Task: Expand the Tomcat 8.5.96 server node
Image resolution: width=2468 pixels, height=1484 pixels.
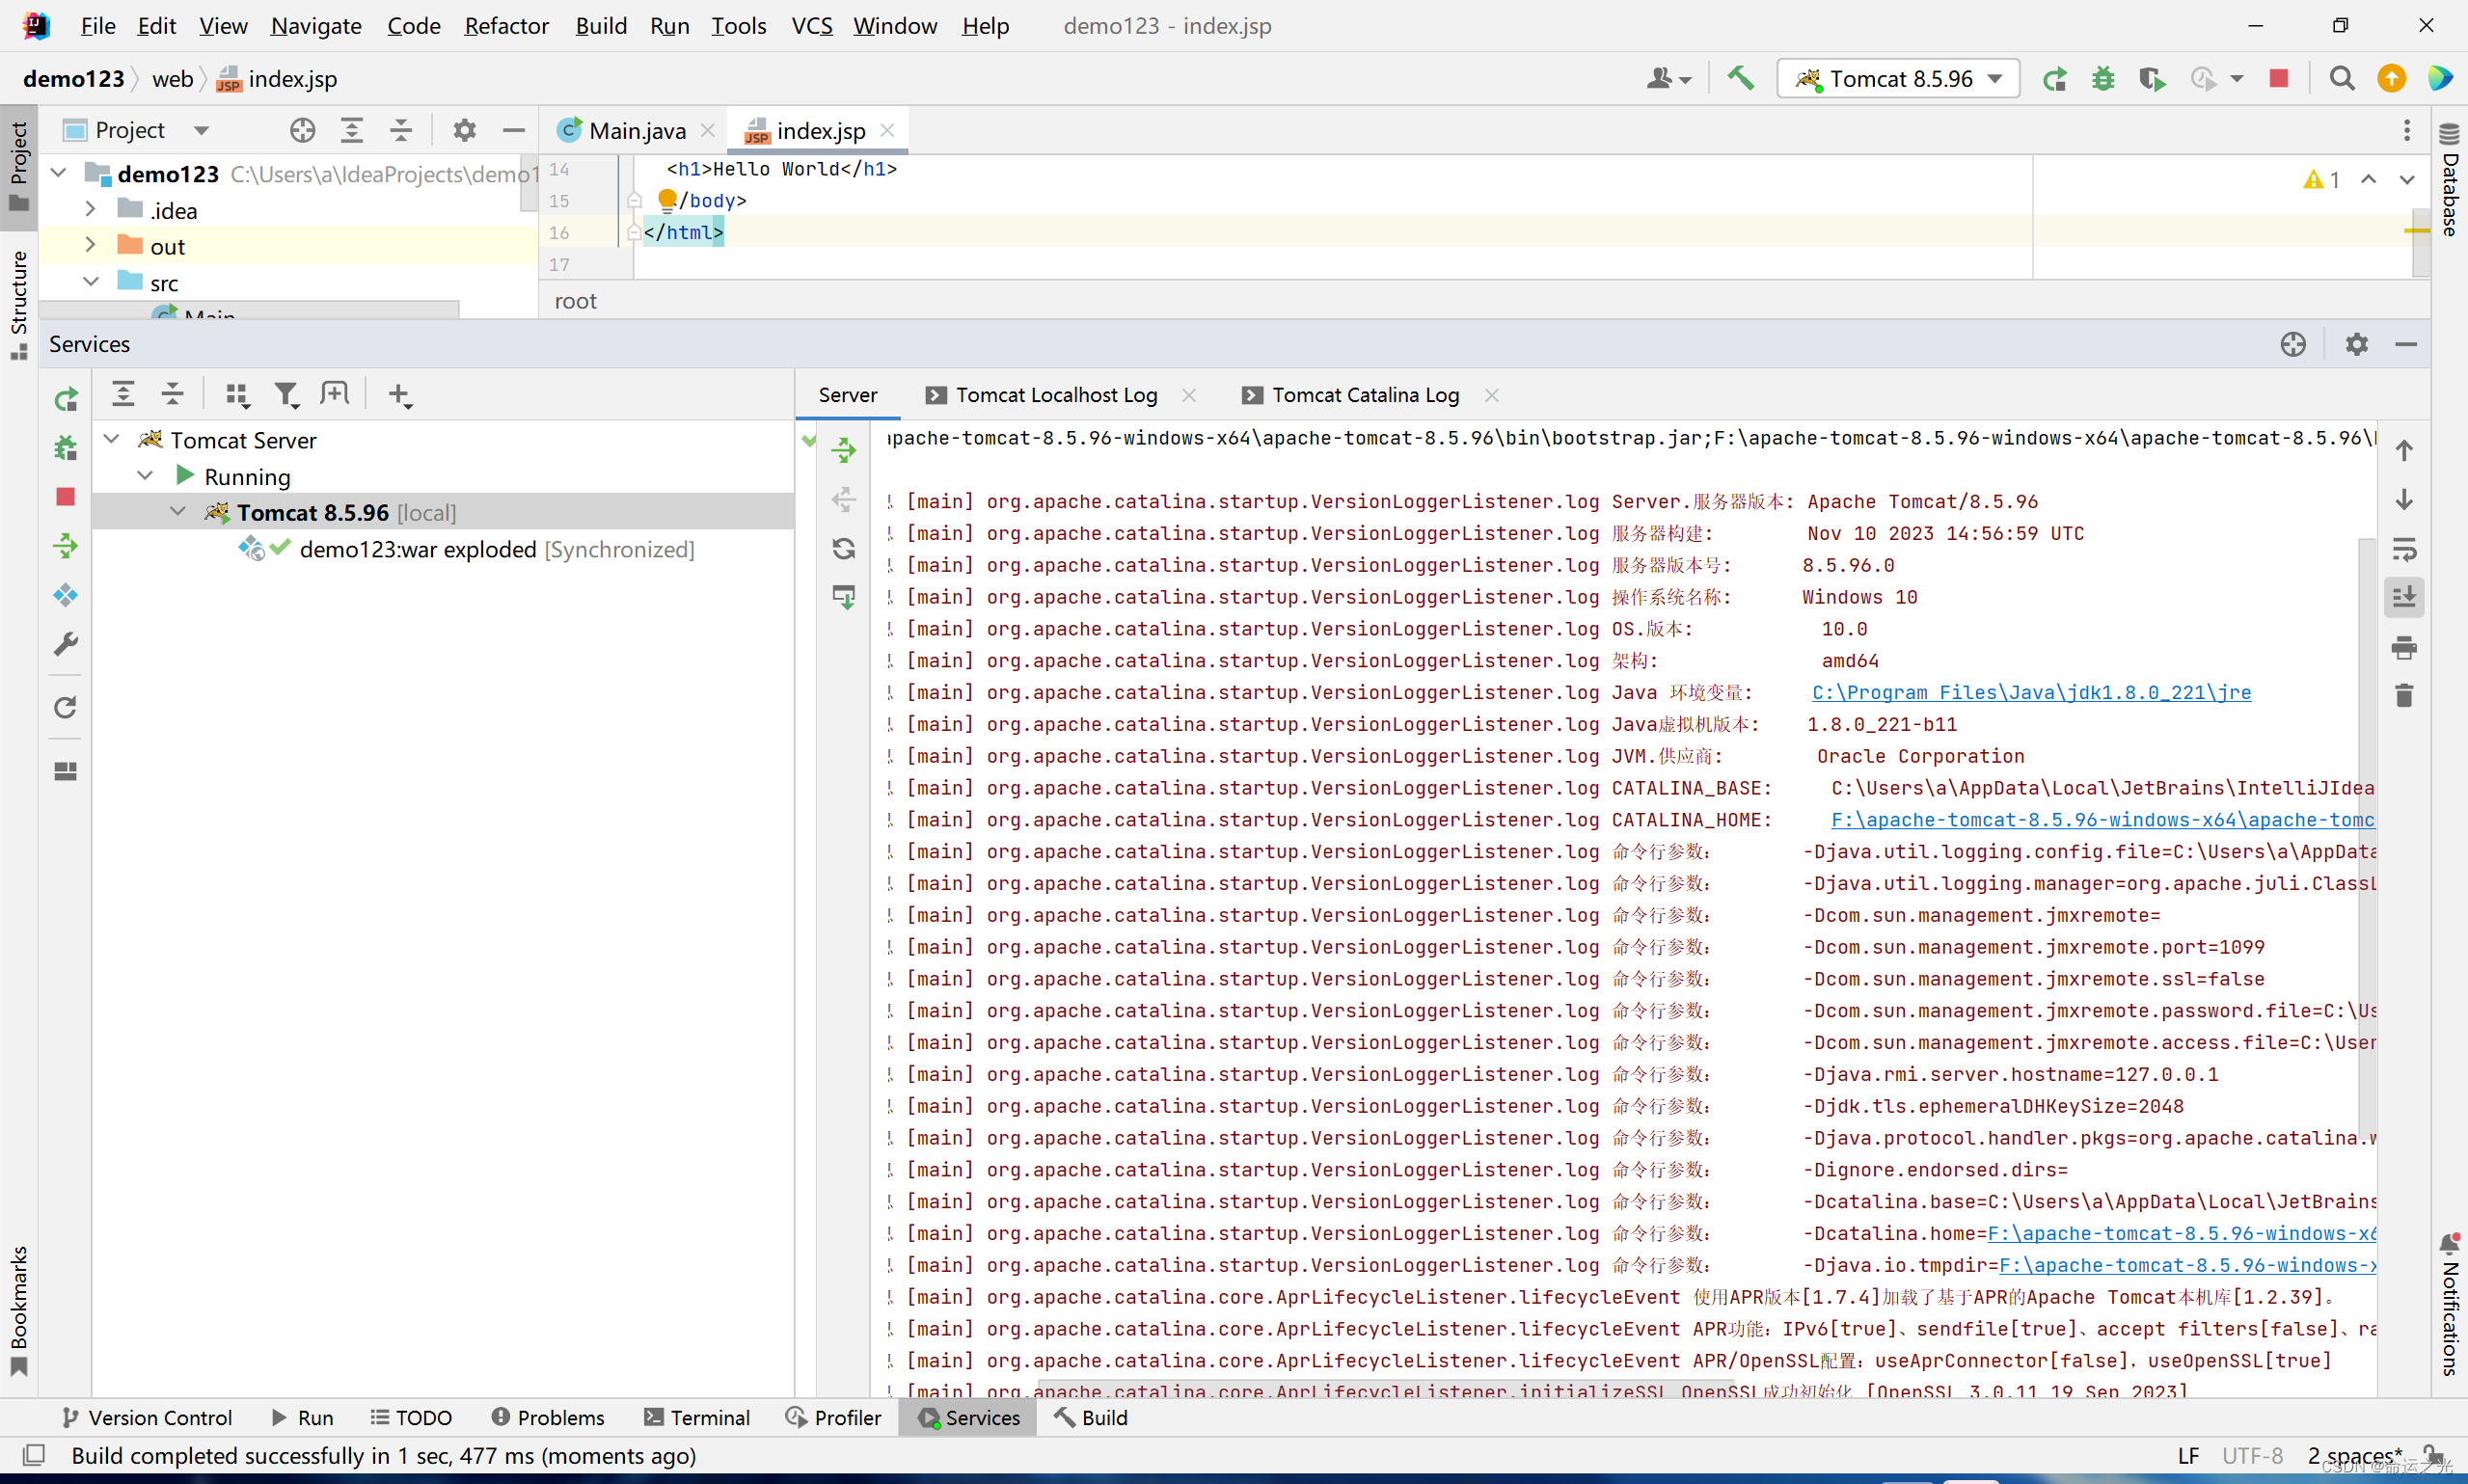Action: click(176, 511)
